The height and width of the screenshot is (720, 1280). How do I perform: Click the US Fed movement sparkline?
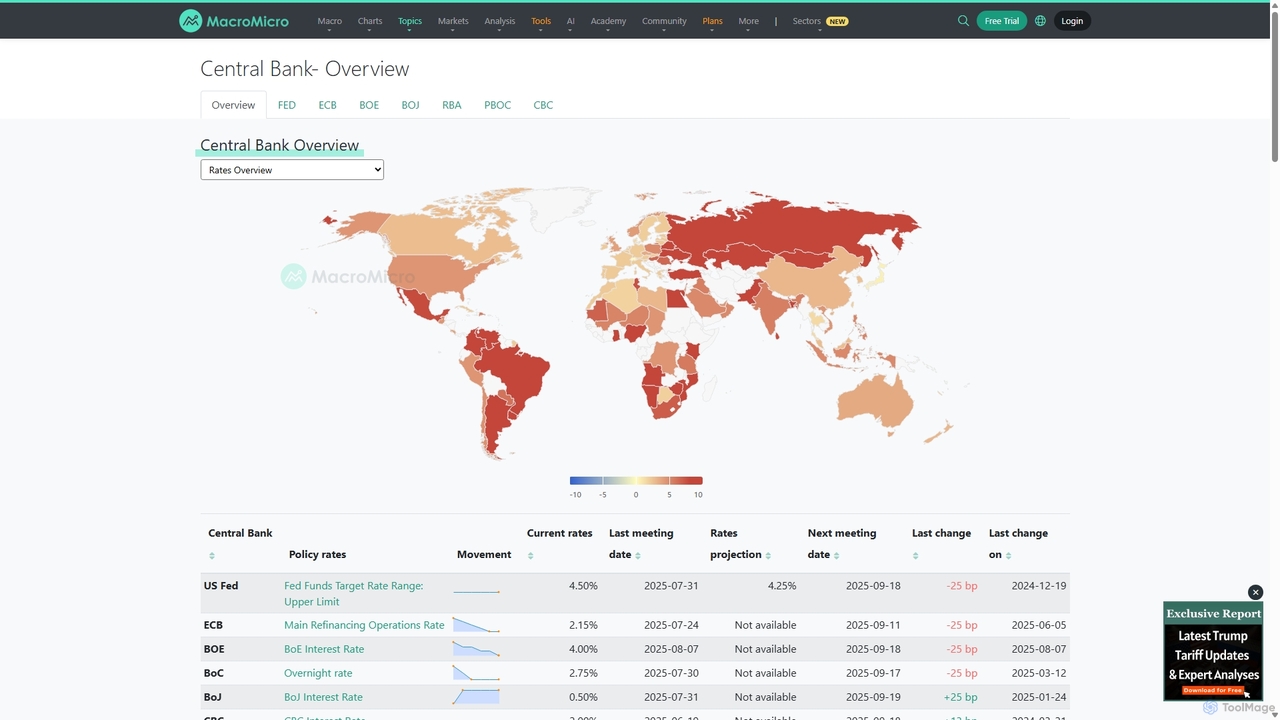coord(476,590)
